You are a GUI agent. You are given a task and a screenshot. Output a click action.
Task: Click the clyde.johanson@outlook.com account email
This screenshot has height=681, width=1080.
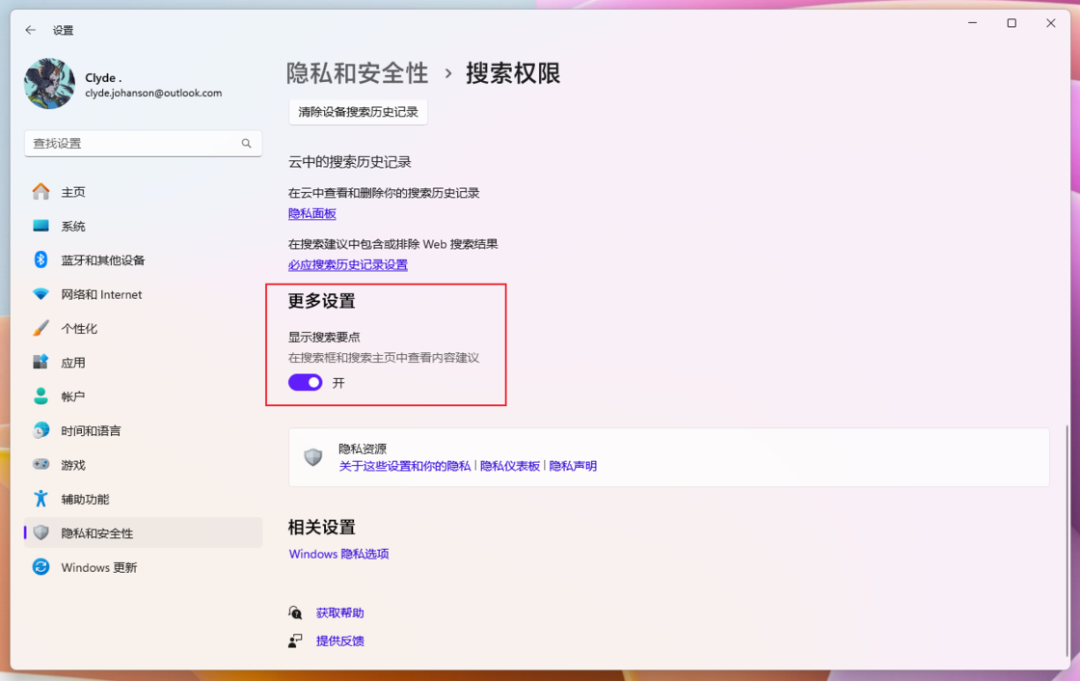[154, 93]
